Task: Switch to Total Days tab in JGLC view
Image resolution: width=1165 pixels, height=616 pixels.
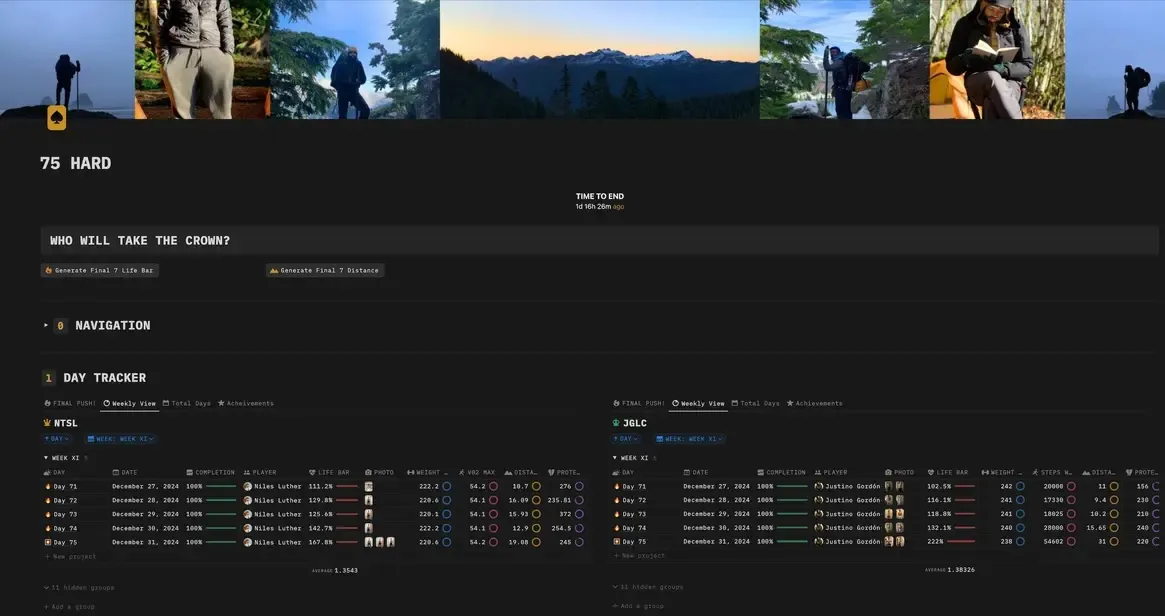Action: click(756, 403)
